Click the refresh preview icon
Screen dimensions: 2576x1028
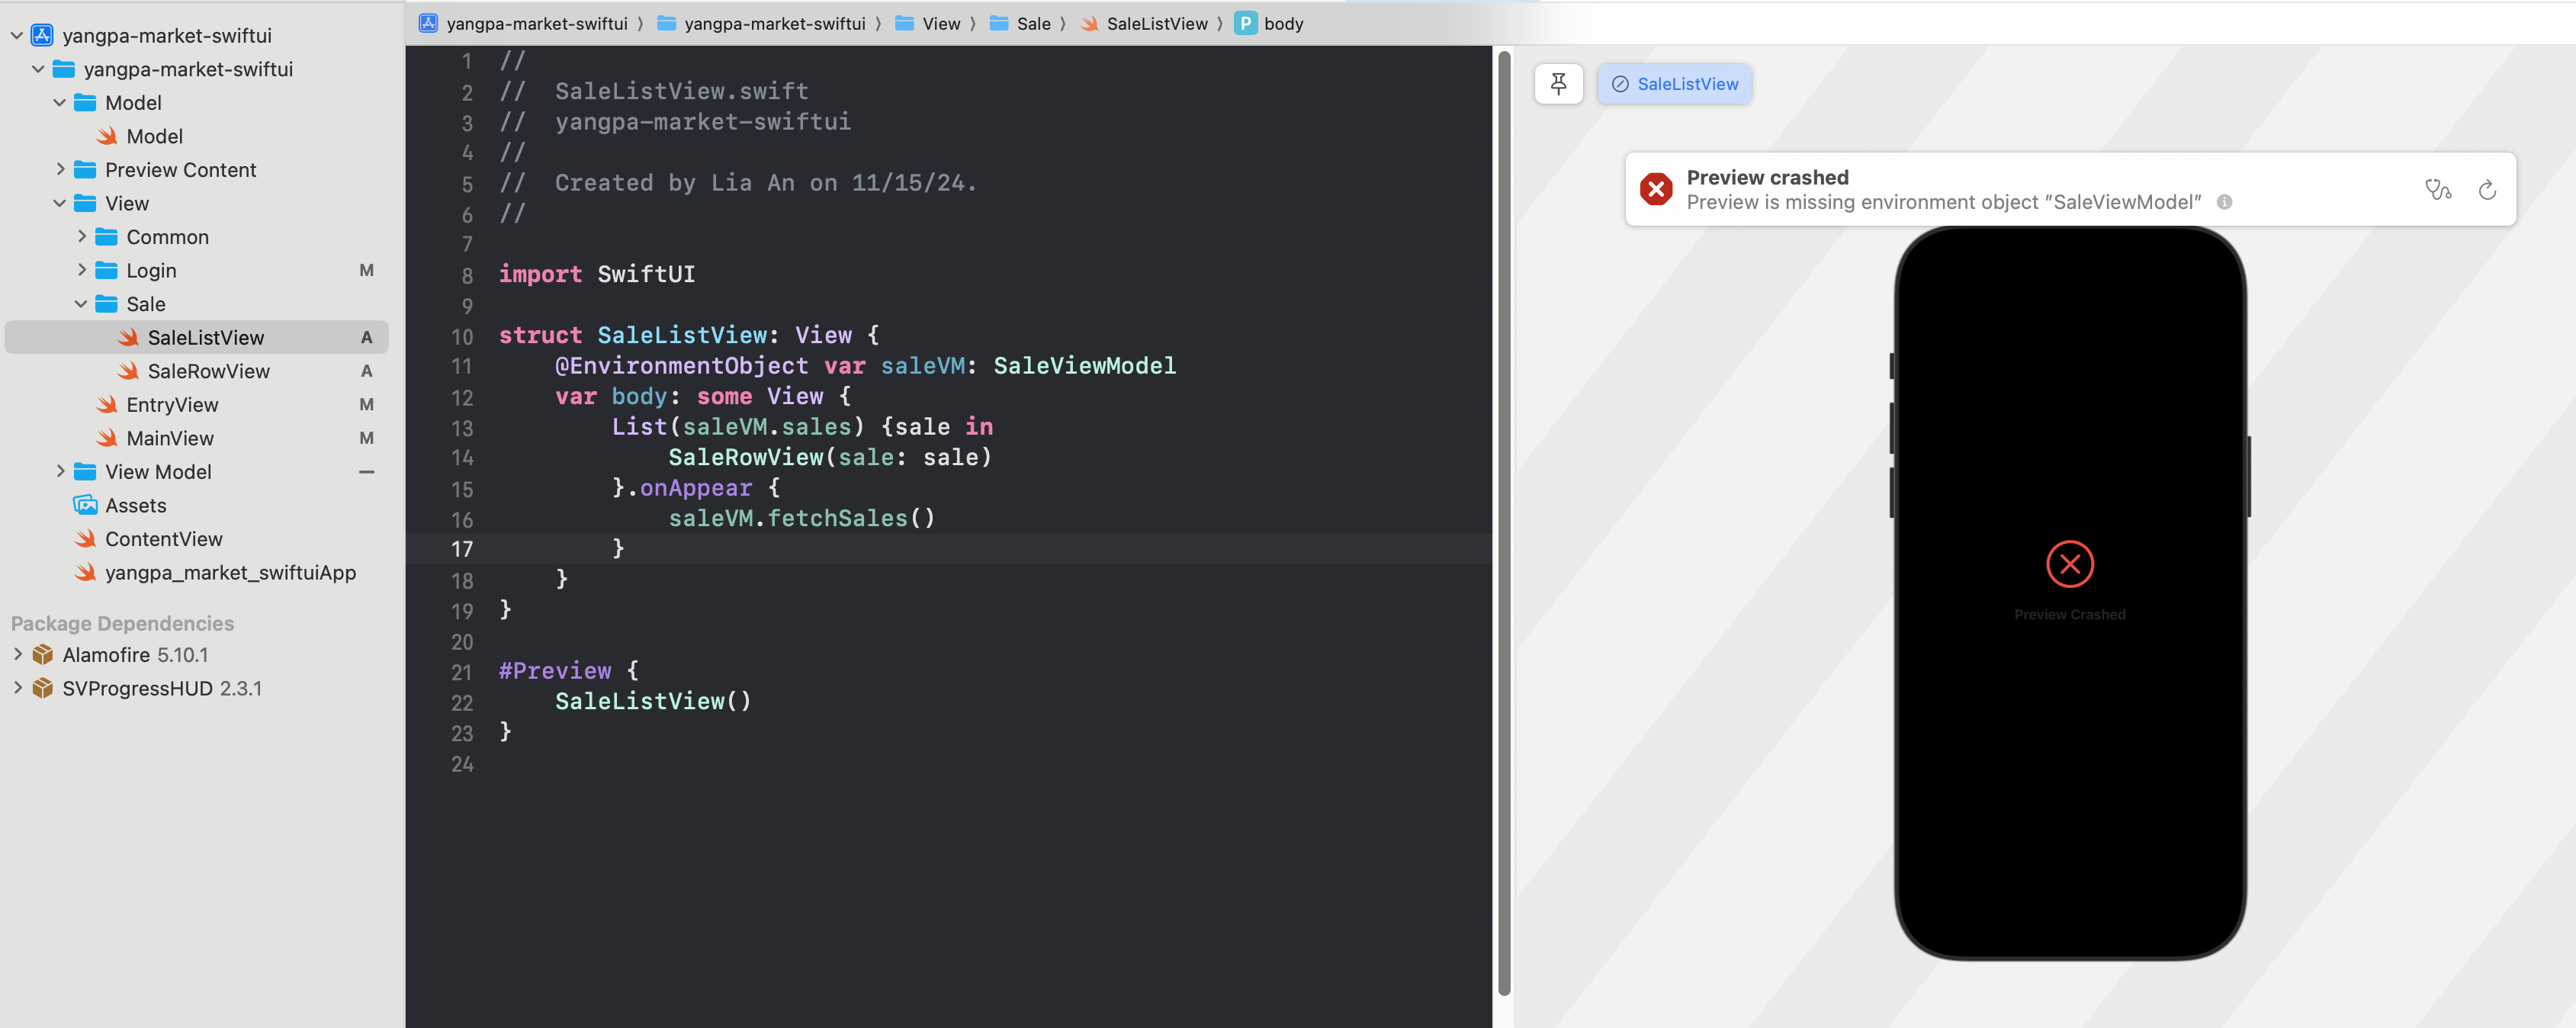click(2487, 189)
